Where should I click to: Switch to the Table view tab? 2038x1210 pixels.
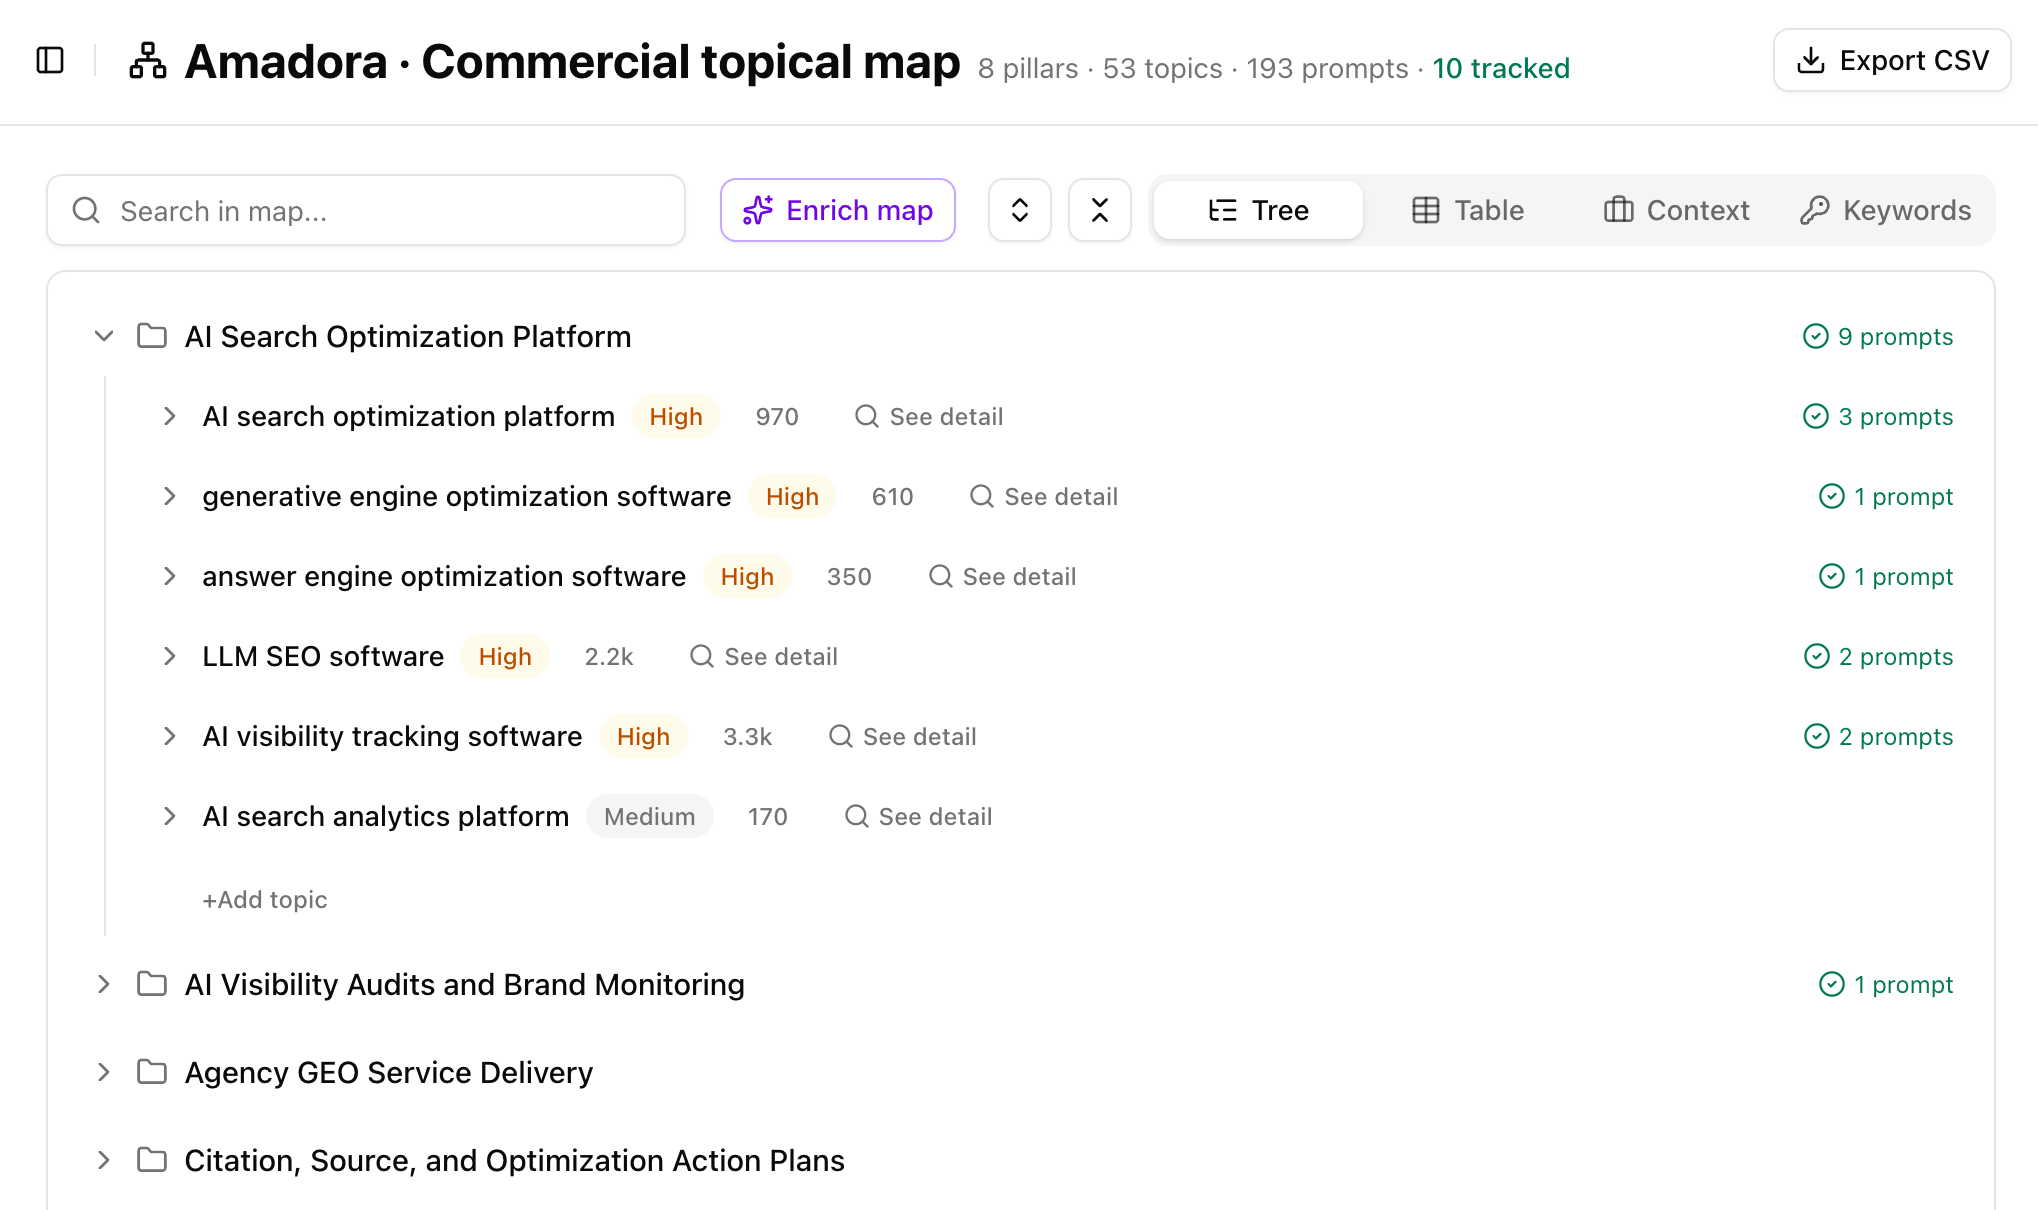[1468, 210]
